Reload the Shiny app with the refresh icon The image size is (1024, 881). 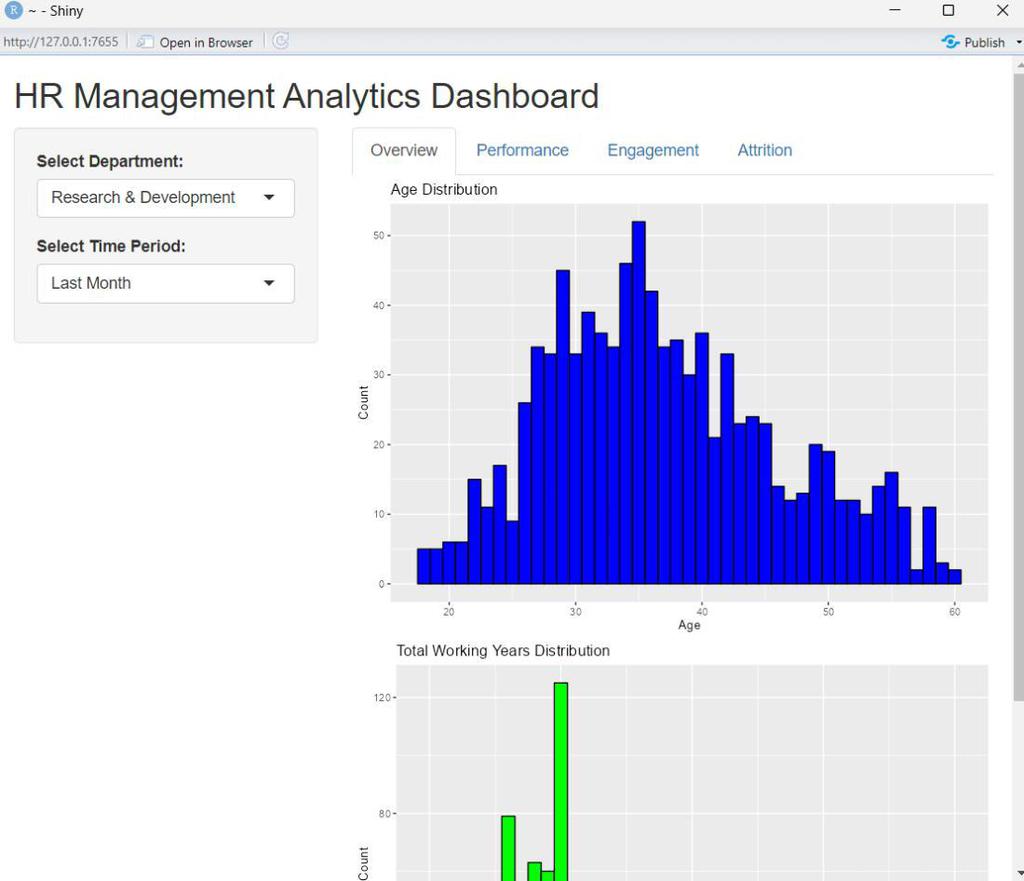point(280,41)
